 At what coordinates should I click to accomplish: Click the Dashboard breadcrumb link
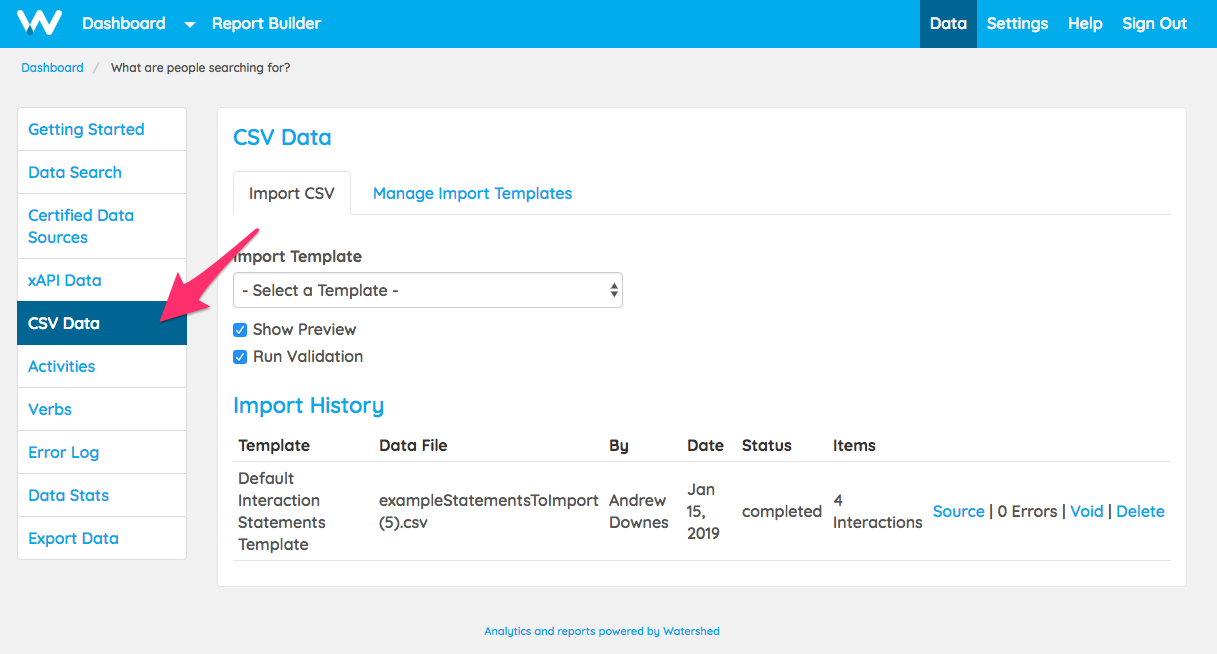coord(52,68)
